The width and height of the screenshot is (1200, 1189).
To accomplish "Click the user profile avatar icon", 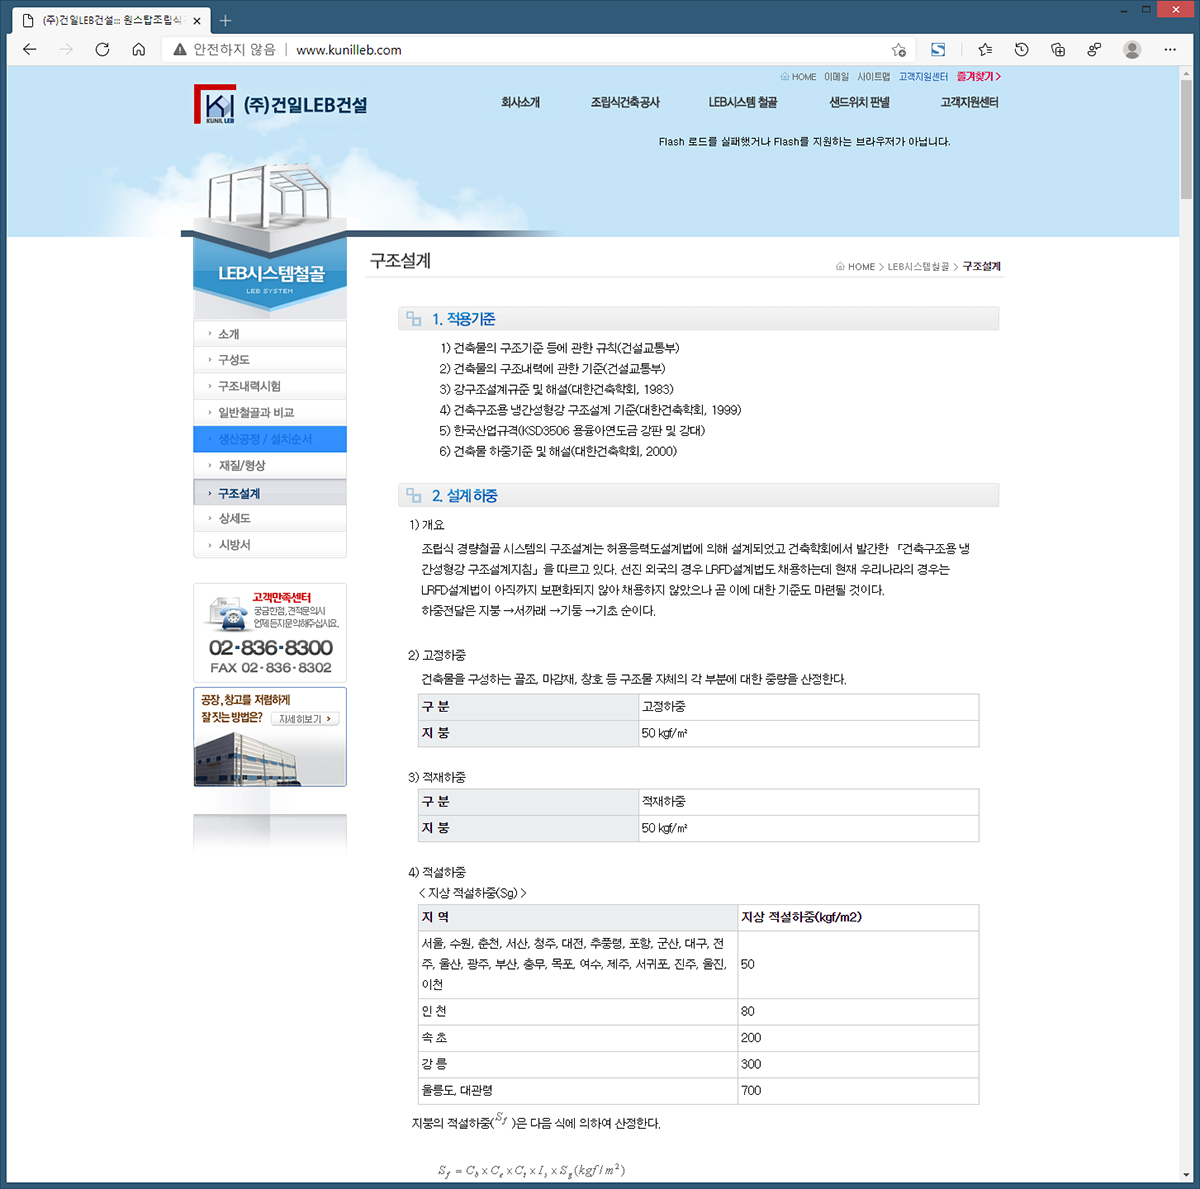I will click(x=1132, y=50).
